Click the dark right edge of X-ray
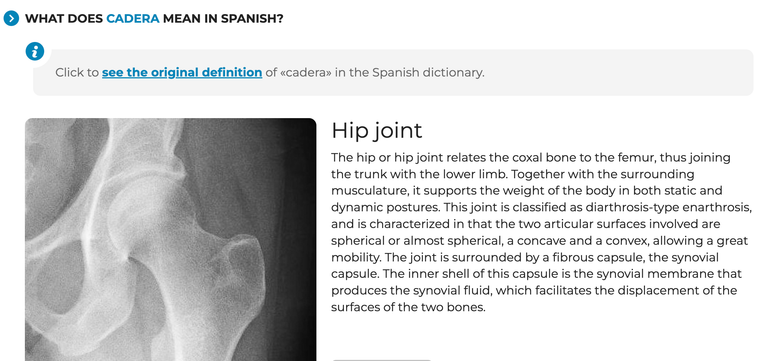 tap(301, 239)
